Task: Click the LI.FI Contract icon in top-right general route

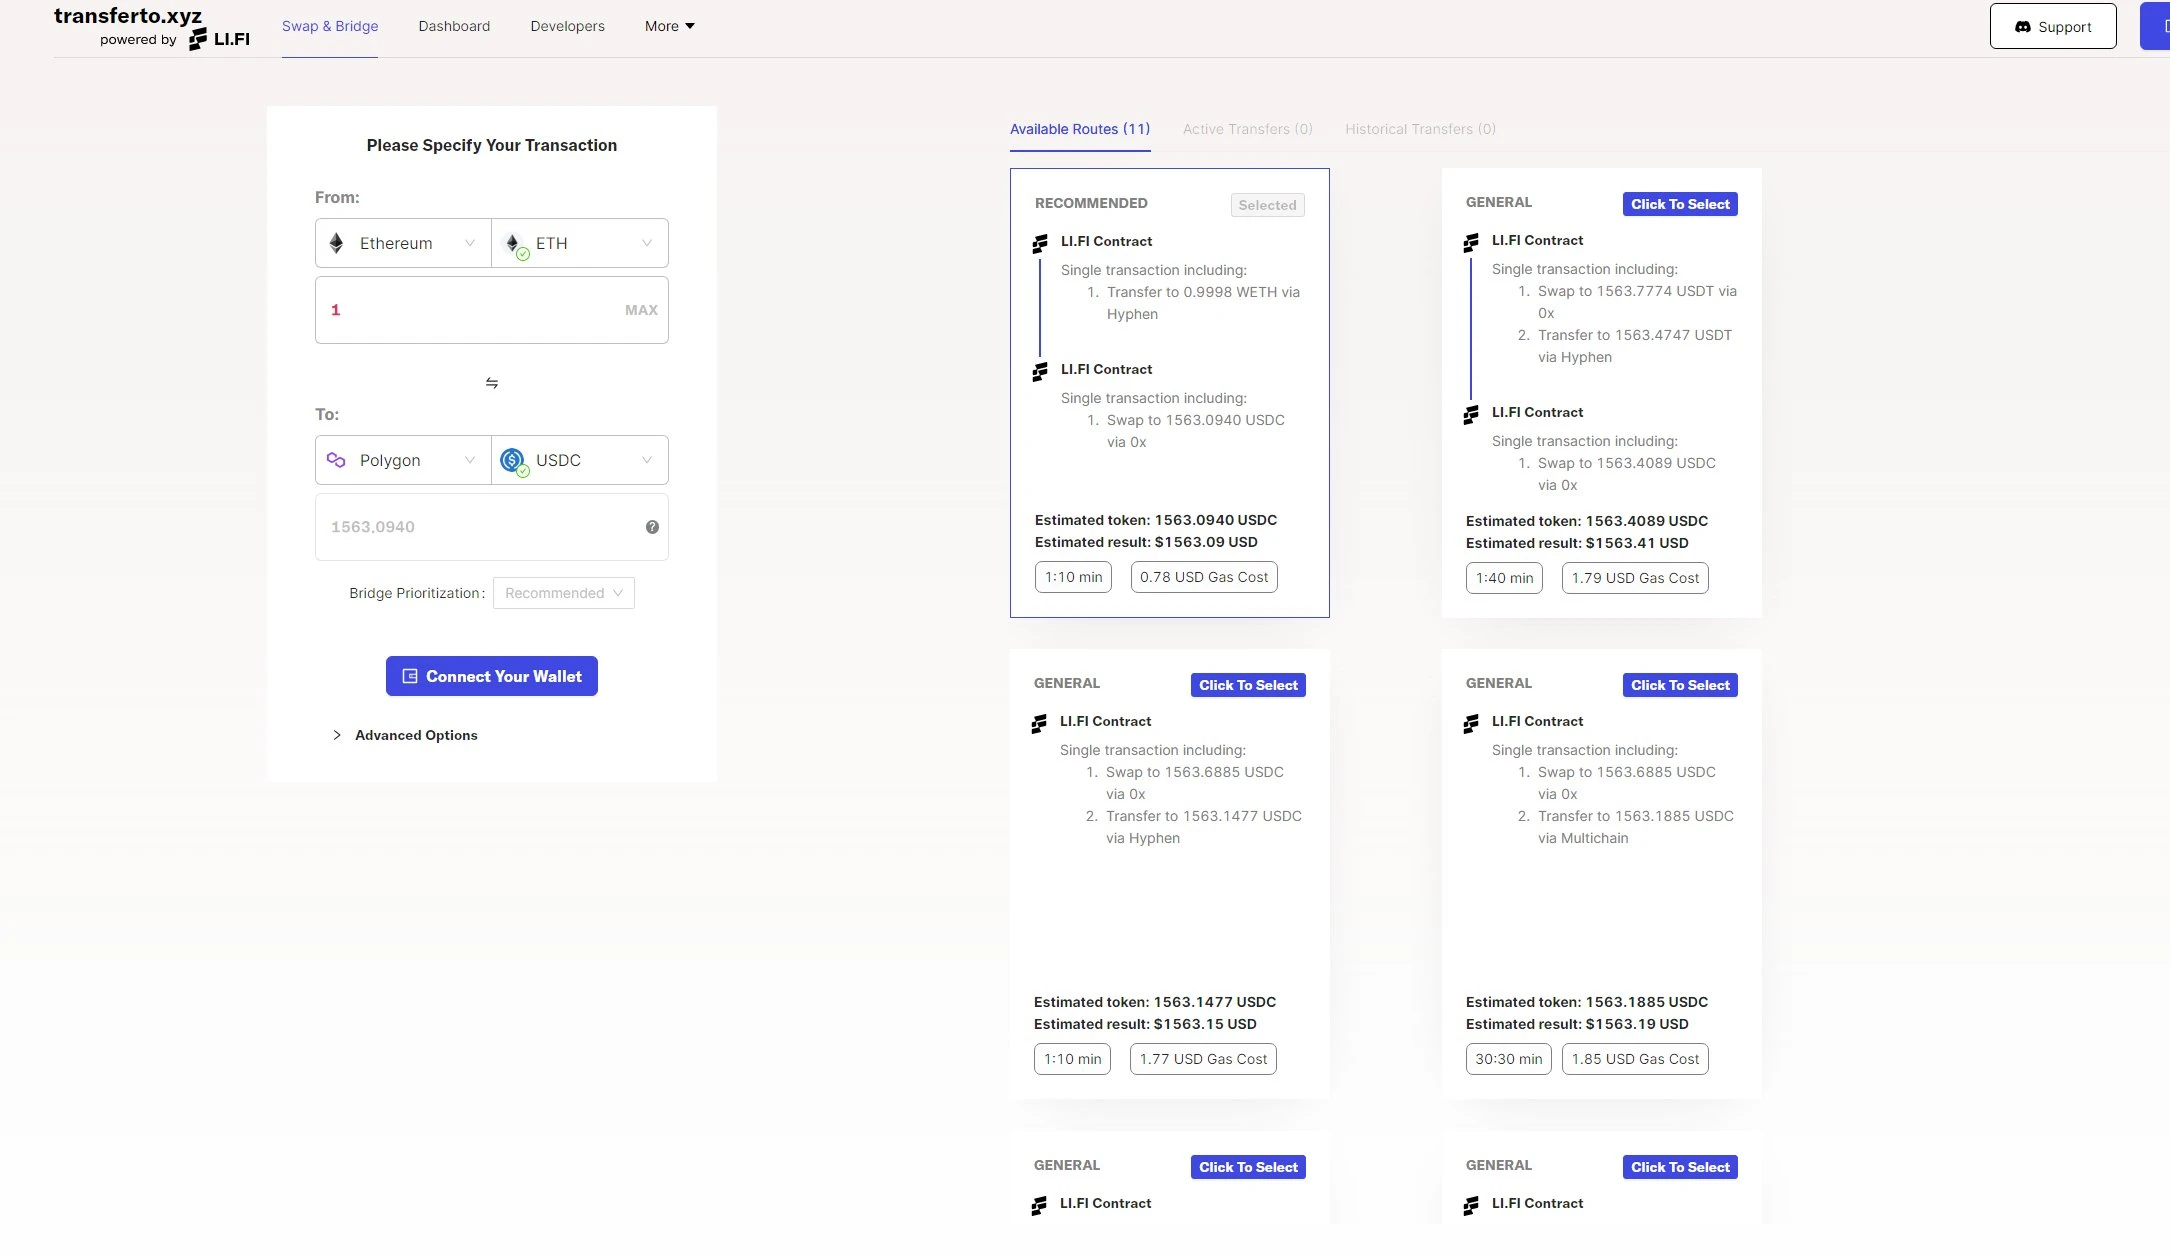Action: [1471, 242]
